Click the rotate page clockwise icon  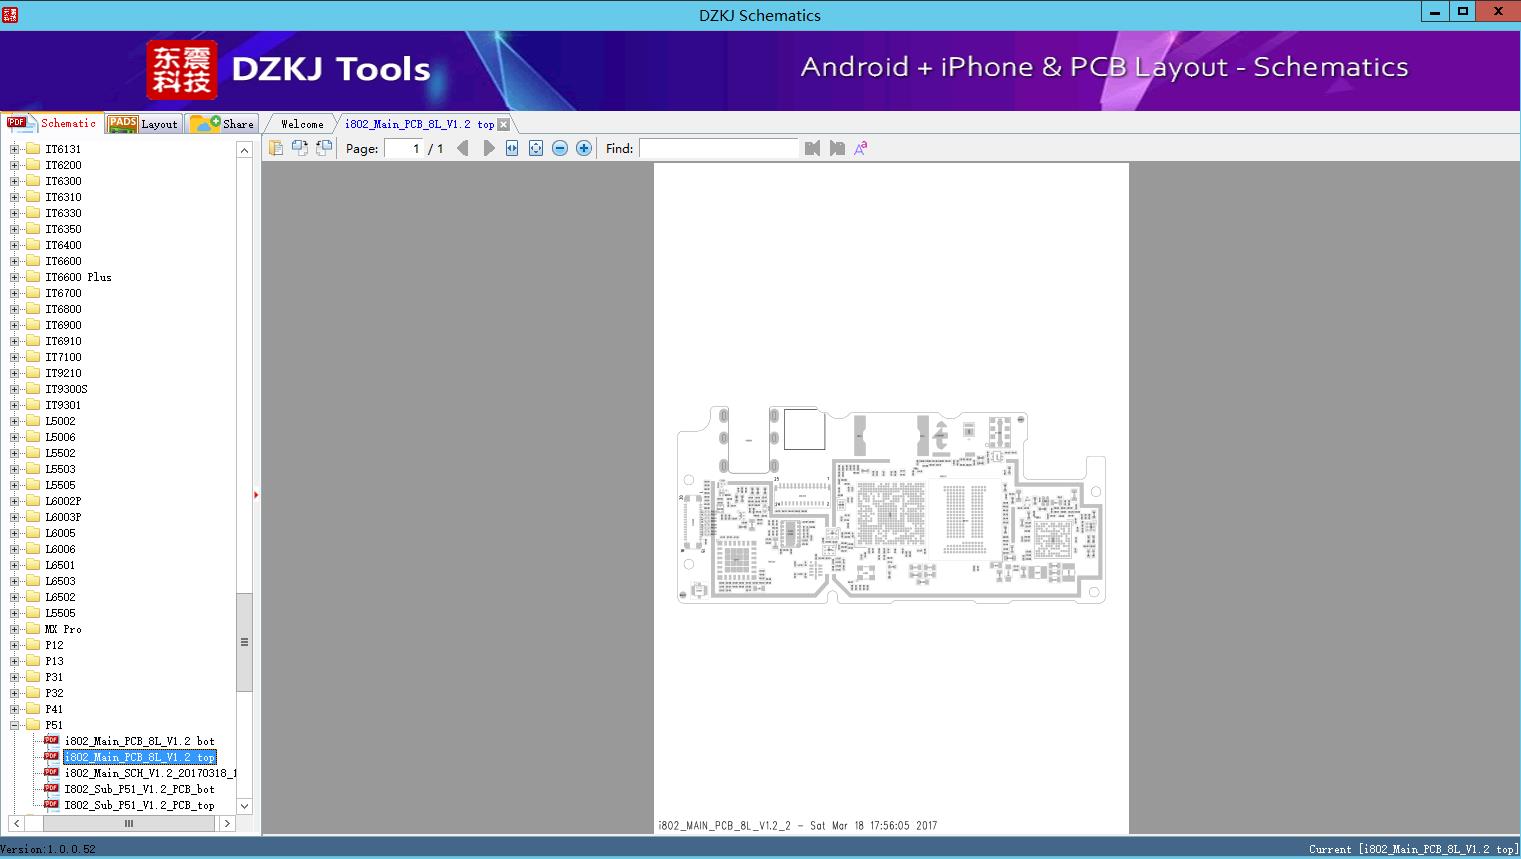point(300,147)
